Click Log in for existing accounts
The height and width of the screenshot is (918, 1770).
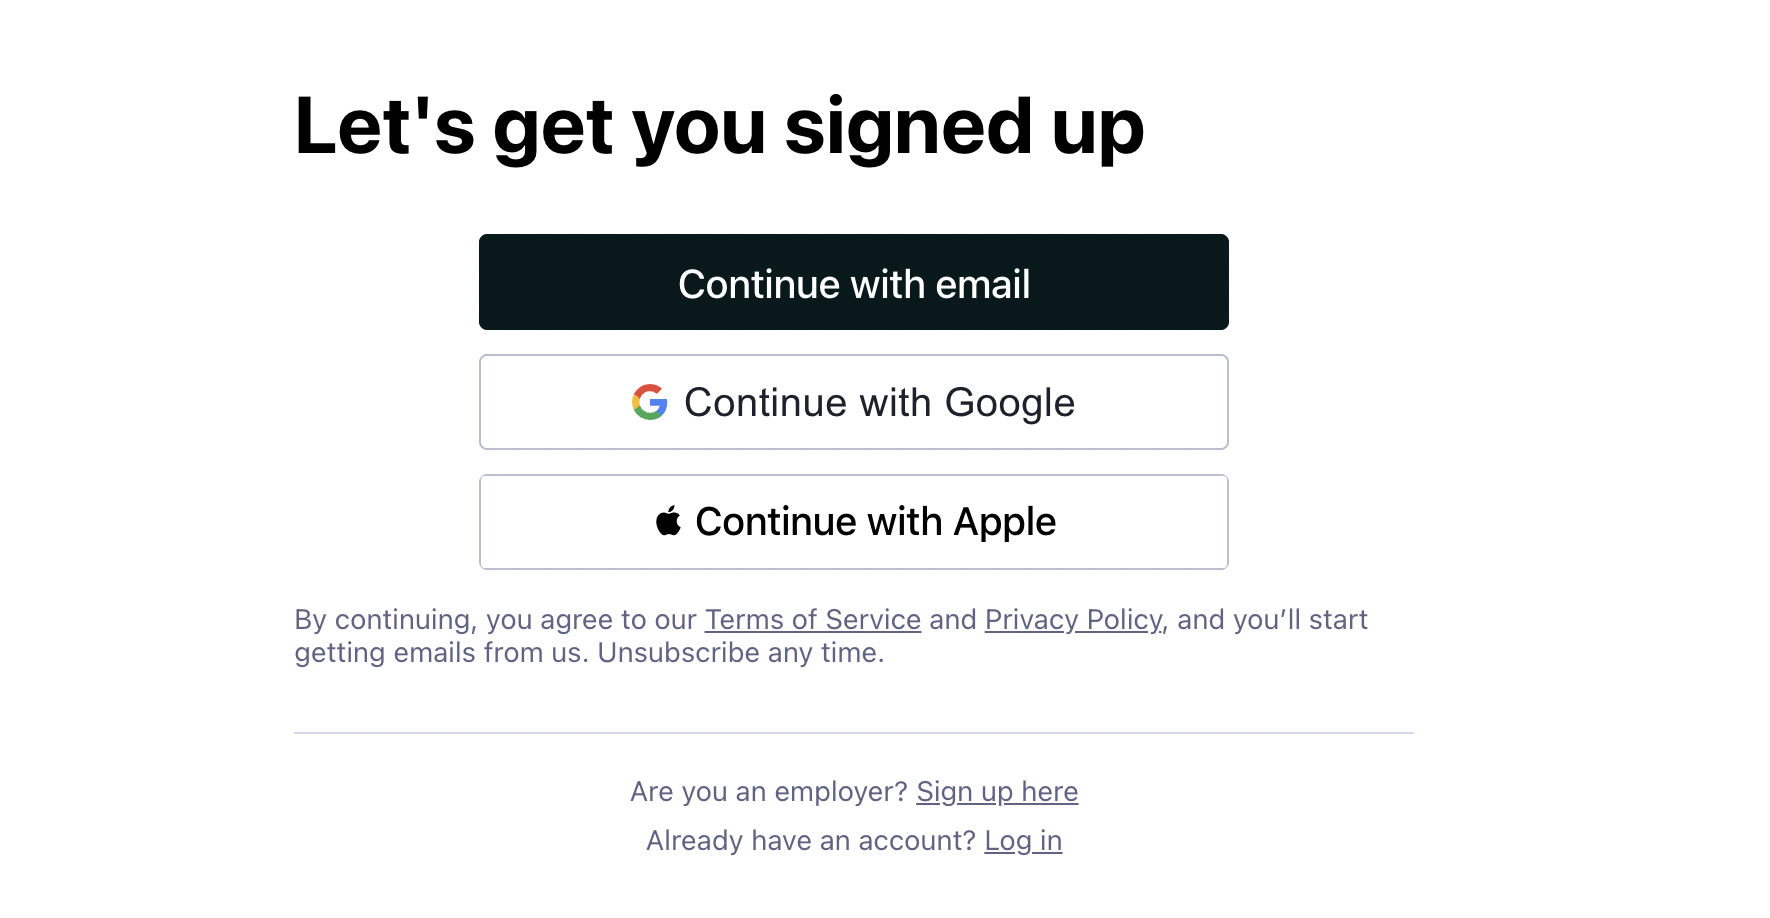pos(1023,841)
